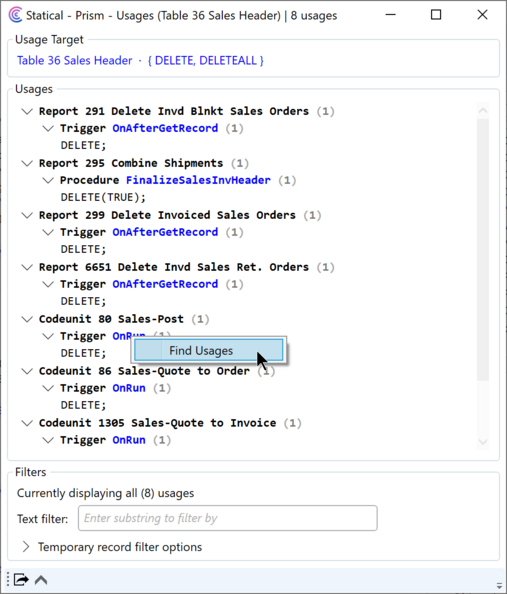507x594 pixels.
Task: Select the DELETE; line under Codeunit 86
Action: point(83,405)
